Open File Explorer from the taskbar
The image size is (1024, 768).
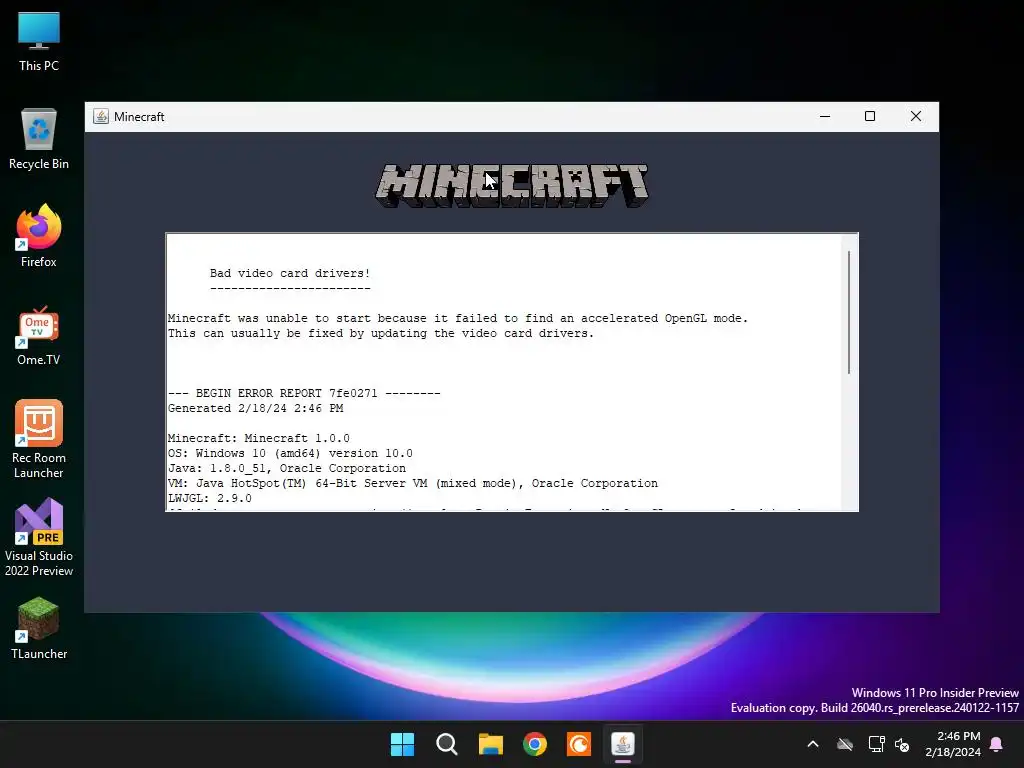tap(490, 744)
